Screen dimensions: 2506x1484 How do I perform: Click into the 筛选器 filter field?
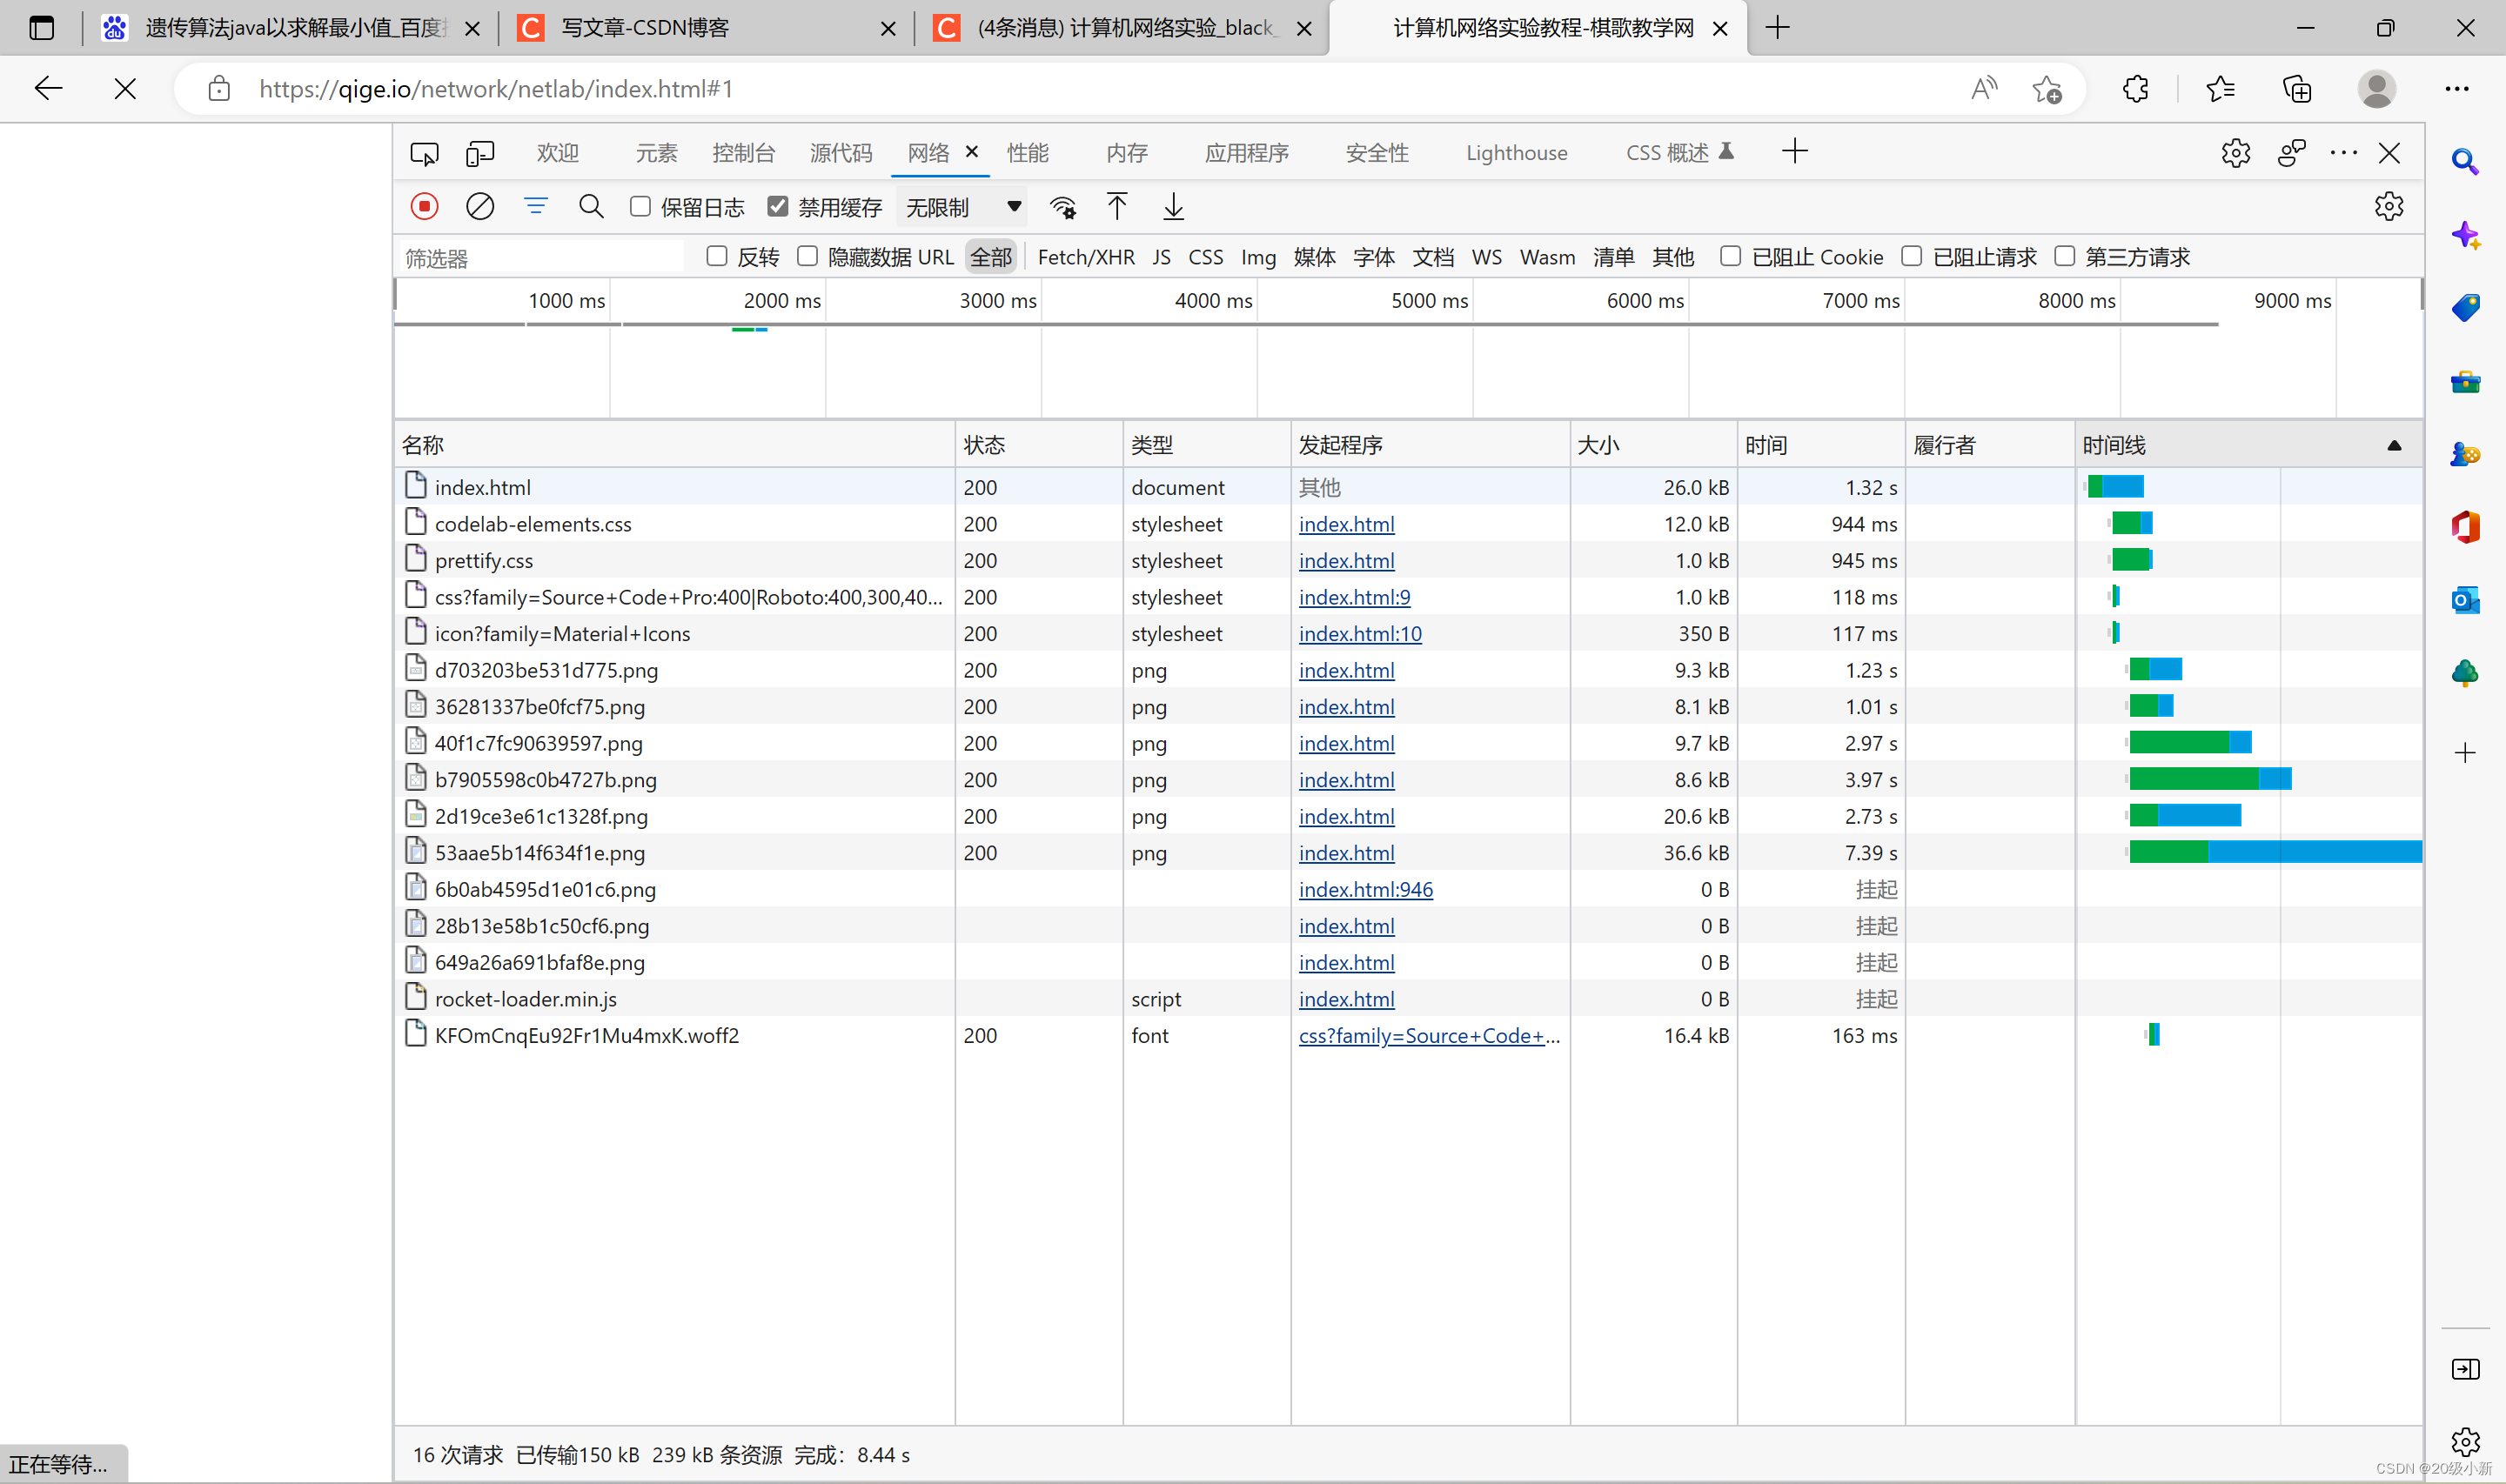click(540, 258)
